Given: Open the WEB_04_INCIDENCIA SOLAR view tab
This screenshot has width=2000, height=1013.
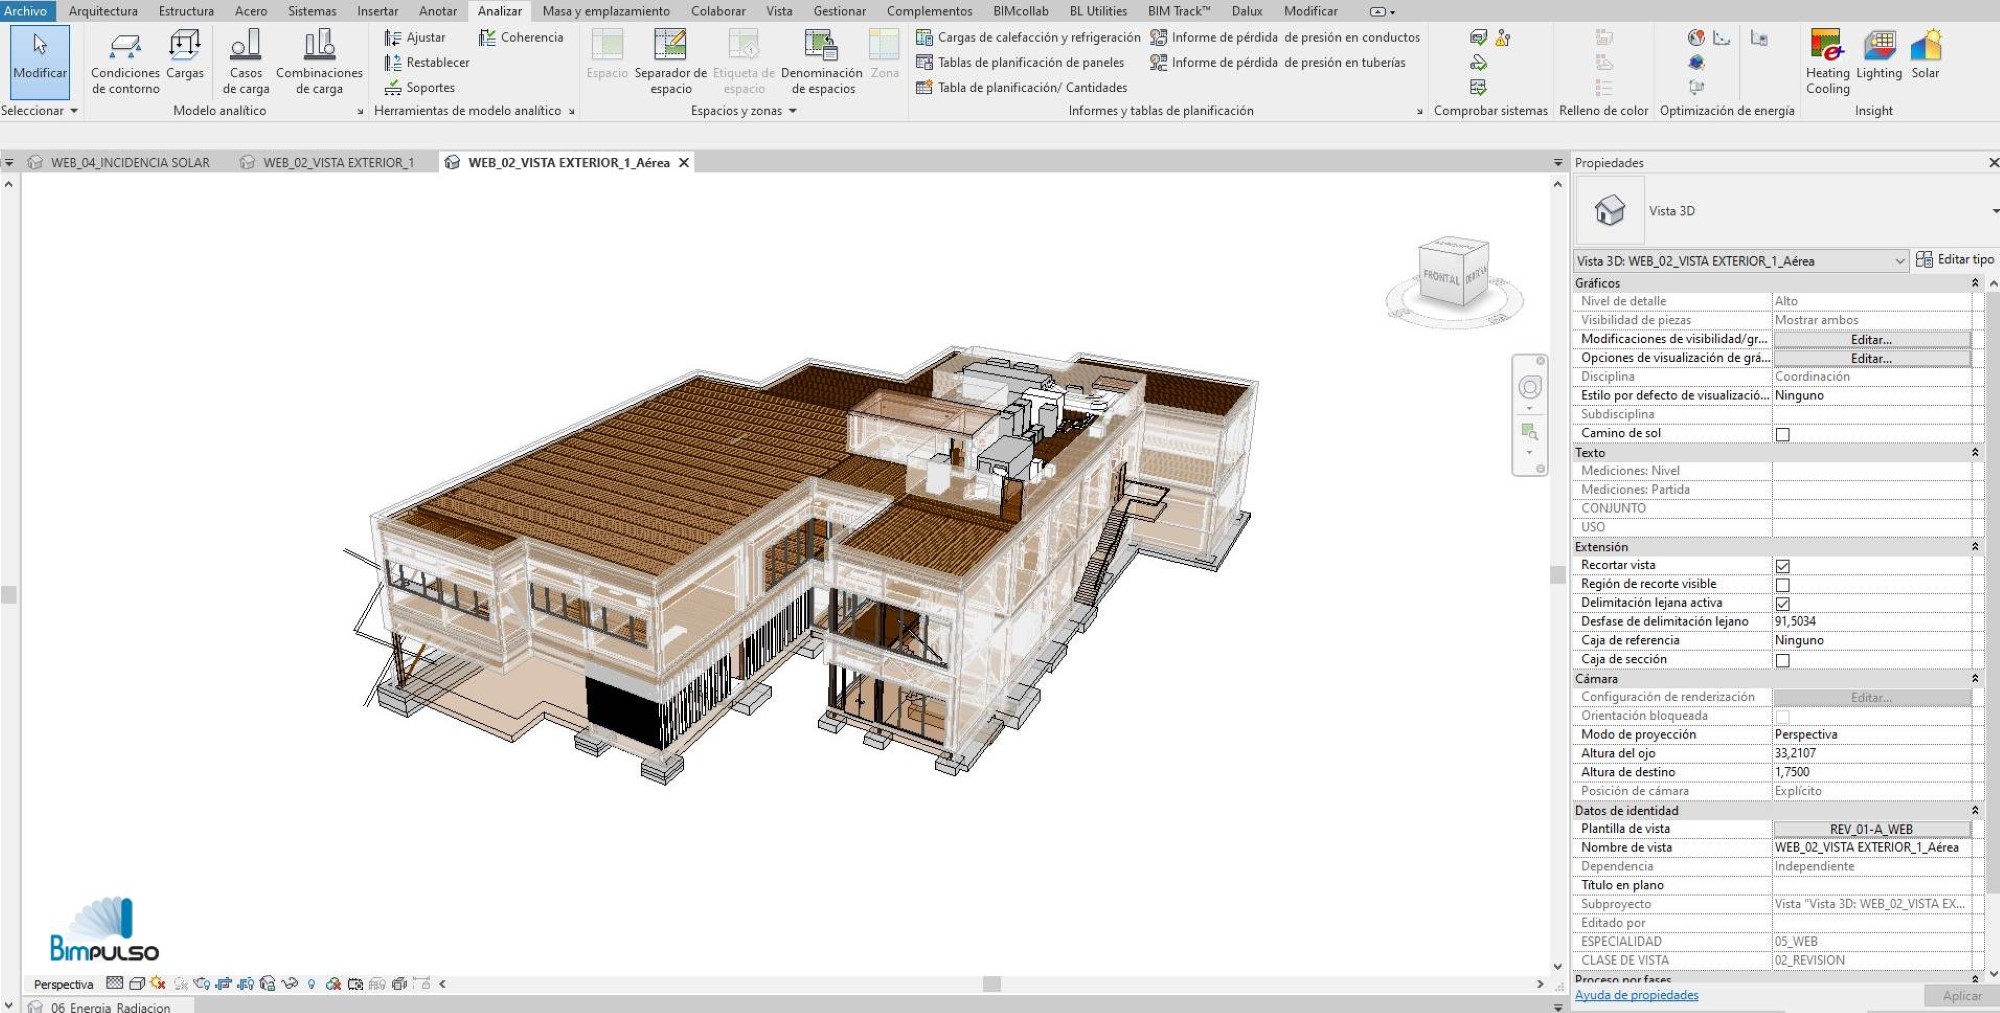Looking at the screenshot, I should click(x=130, y=162).
